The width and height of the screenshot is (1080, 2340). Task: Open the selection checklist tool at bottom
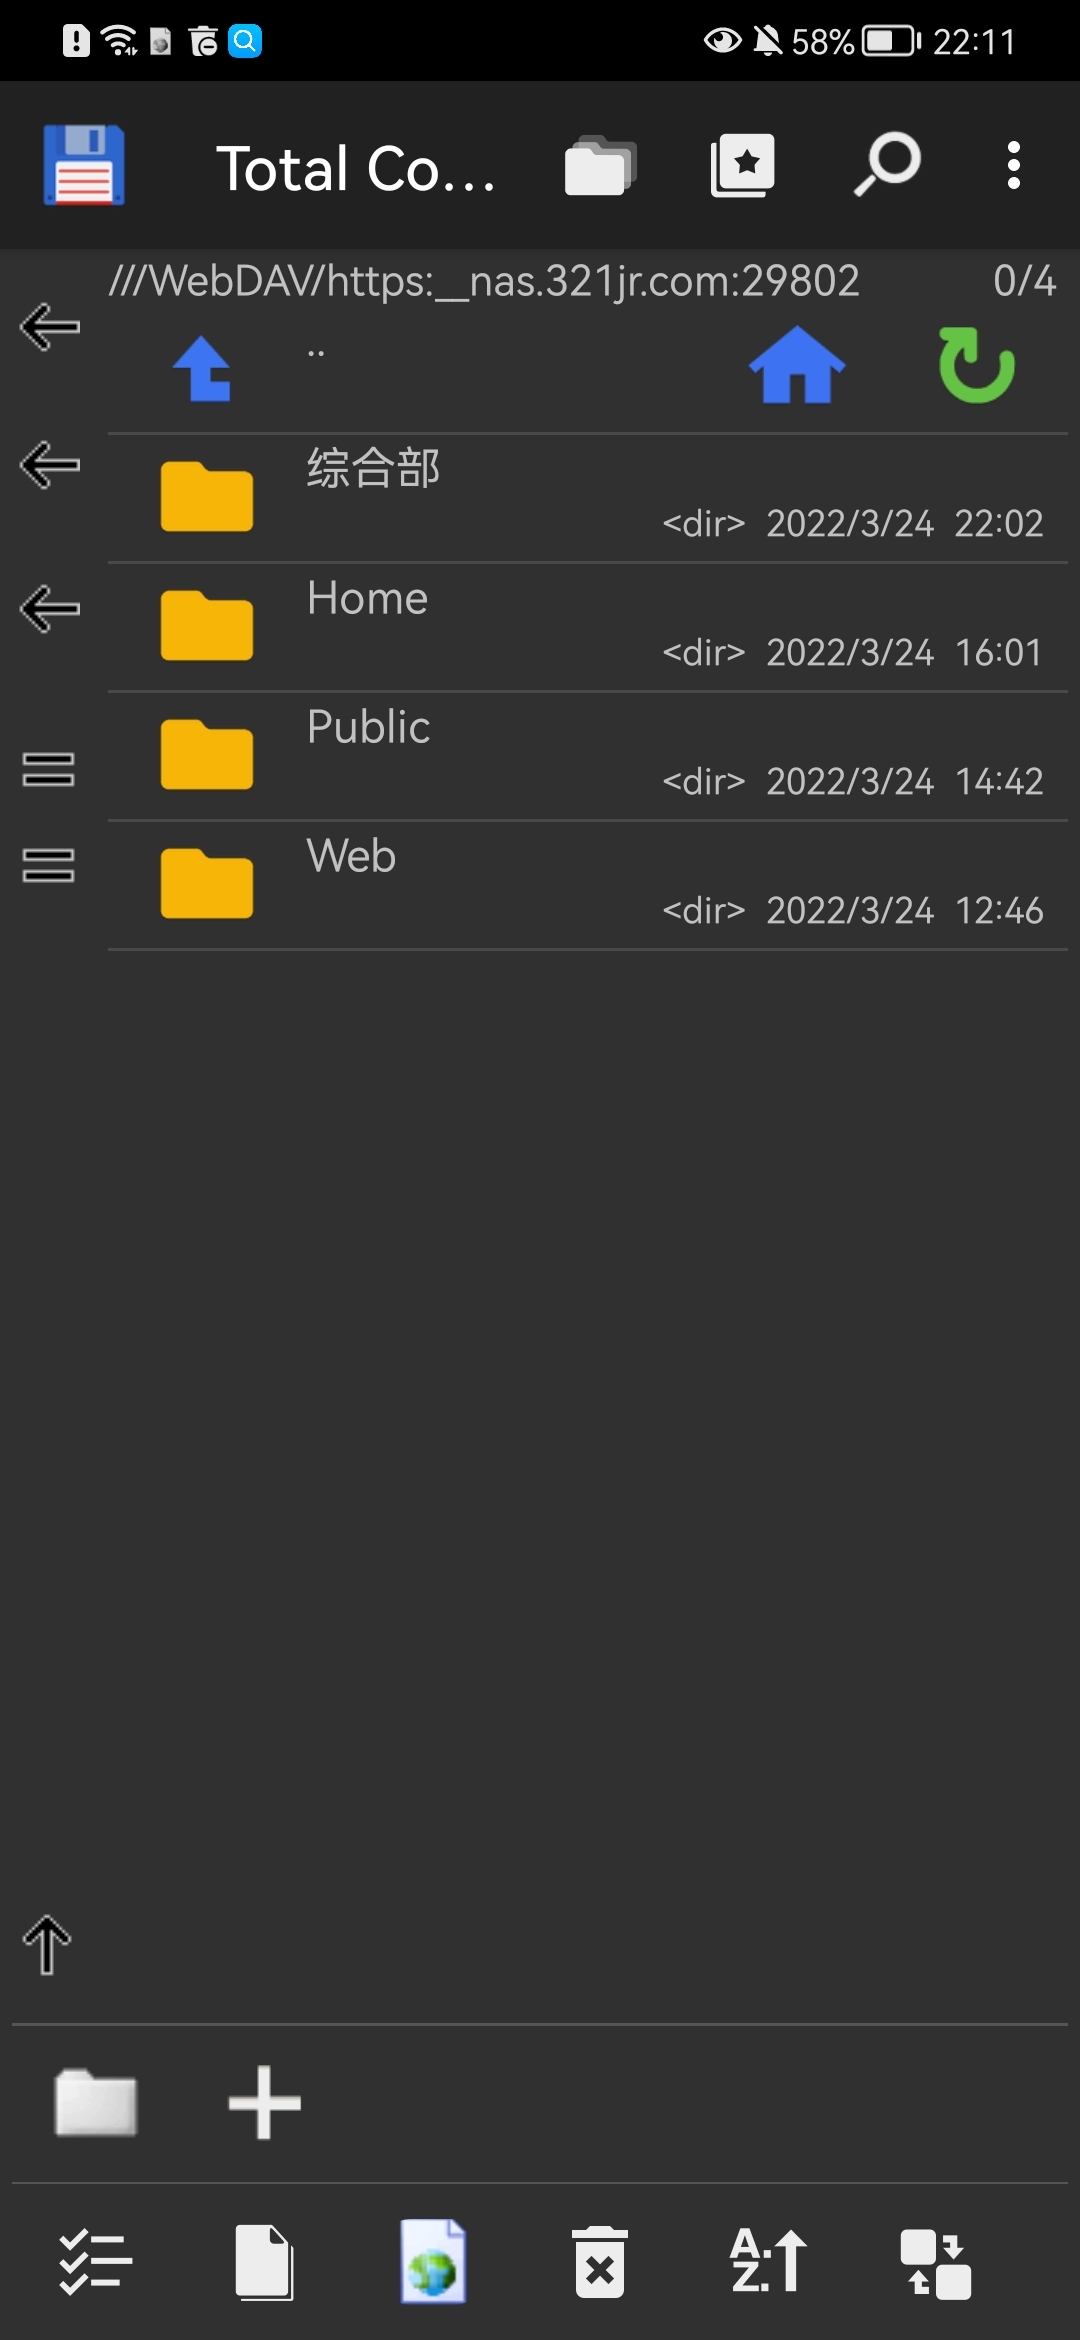click(x=95, y=2262)
